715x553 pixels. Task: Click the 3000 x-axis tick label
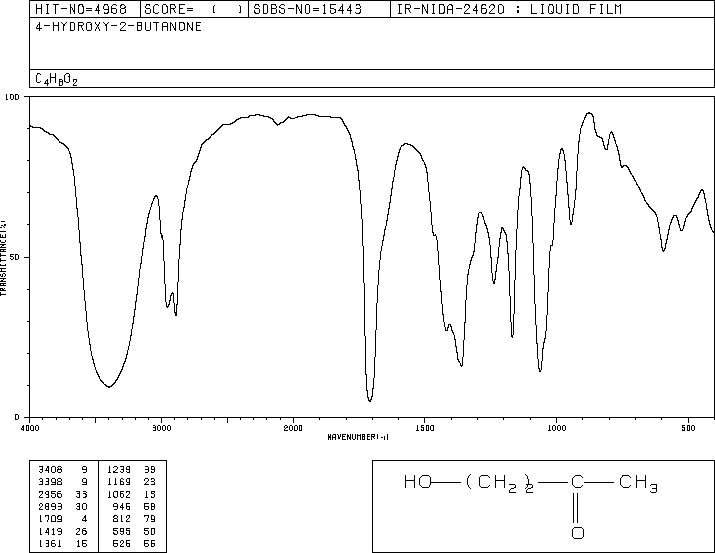tap(161, 428)
